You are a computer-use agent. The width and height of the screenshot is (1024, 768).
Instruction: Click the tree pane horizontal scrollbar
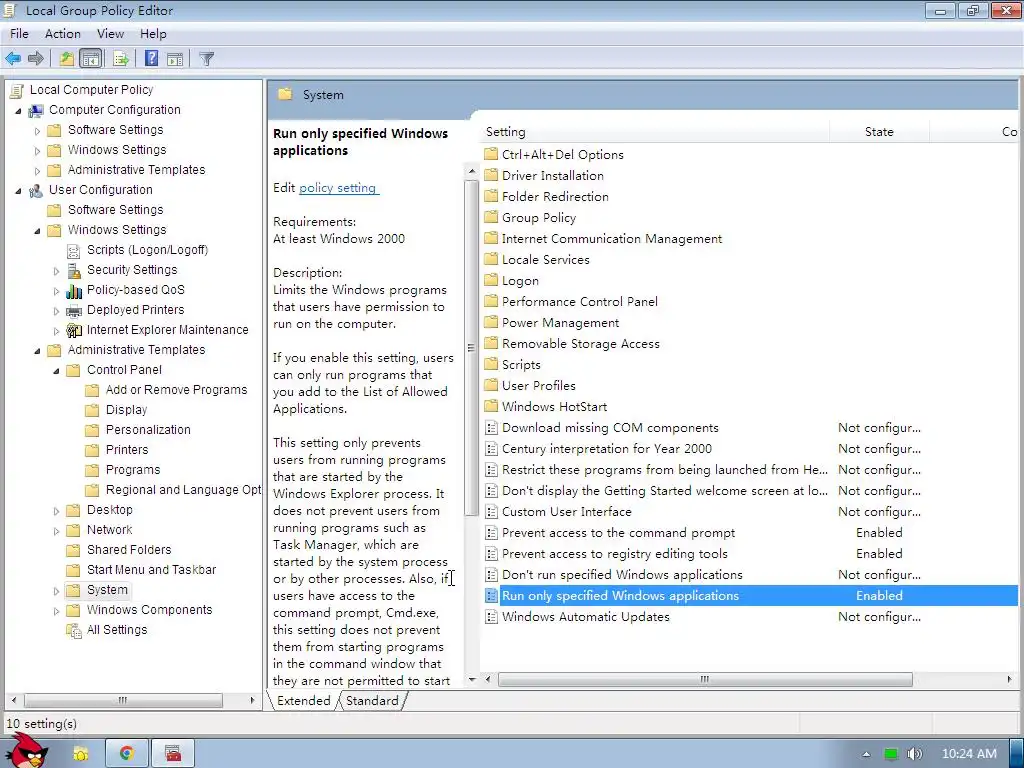click(x=123, y=701)
